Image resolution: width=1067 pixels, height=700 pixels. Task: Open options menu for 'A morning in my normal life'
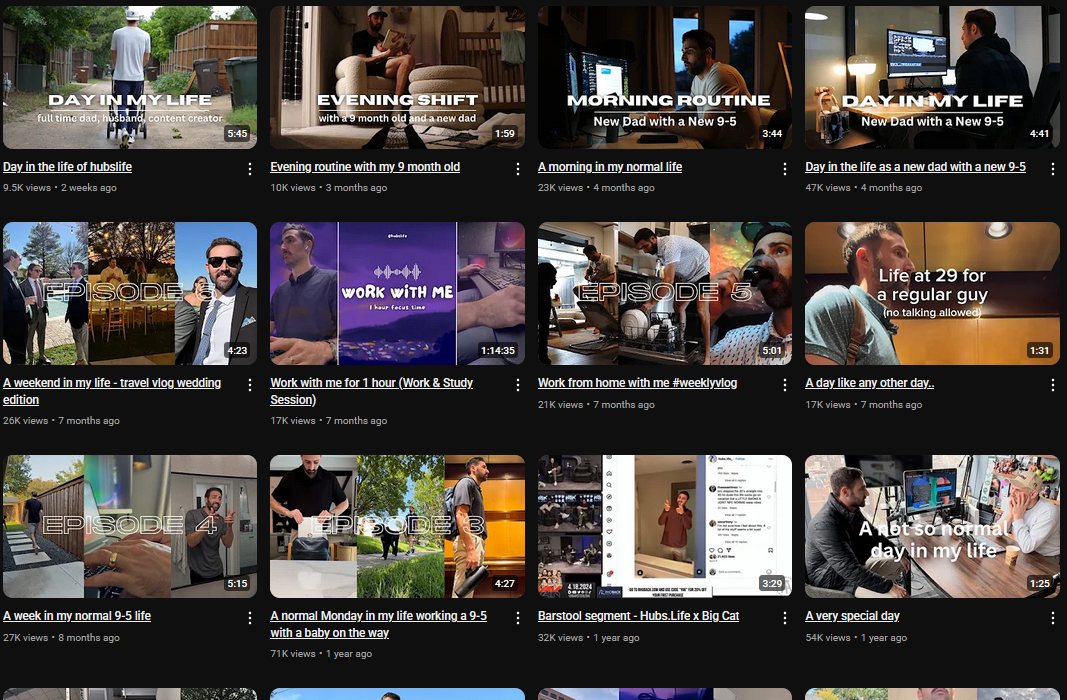(785, 169)
